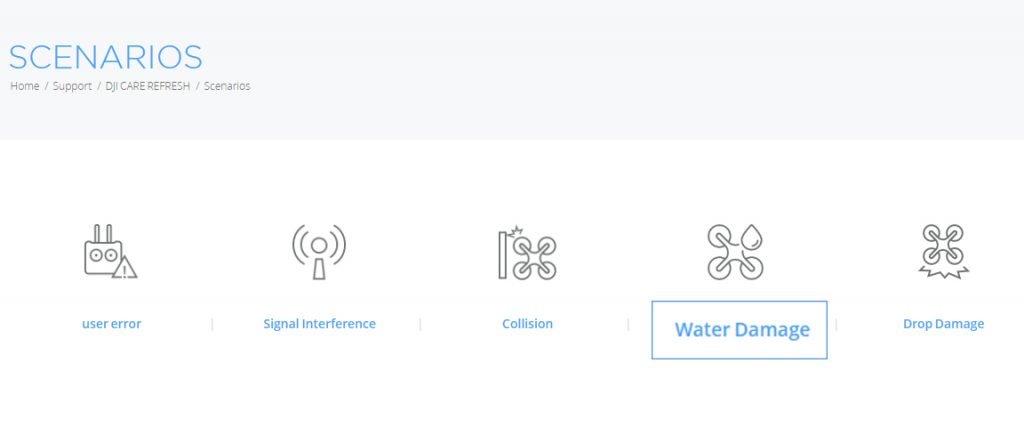This screenshot has width=1024, height=427.
Task: Choose the highlighted Water Damage tab
Action: tap(739, 330)
